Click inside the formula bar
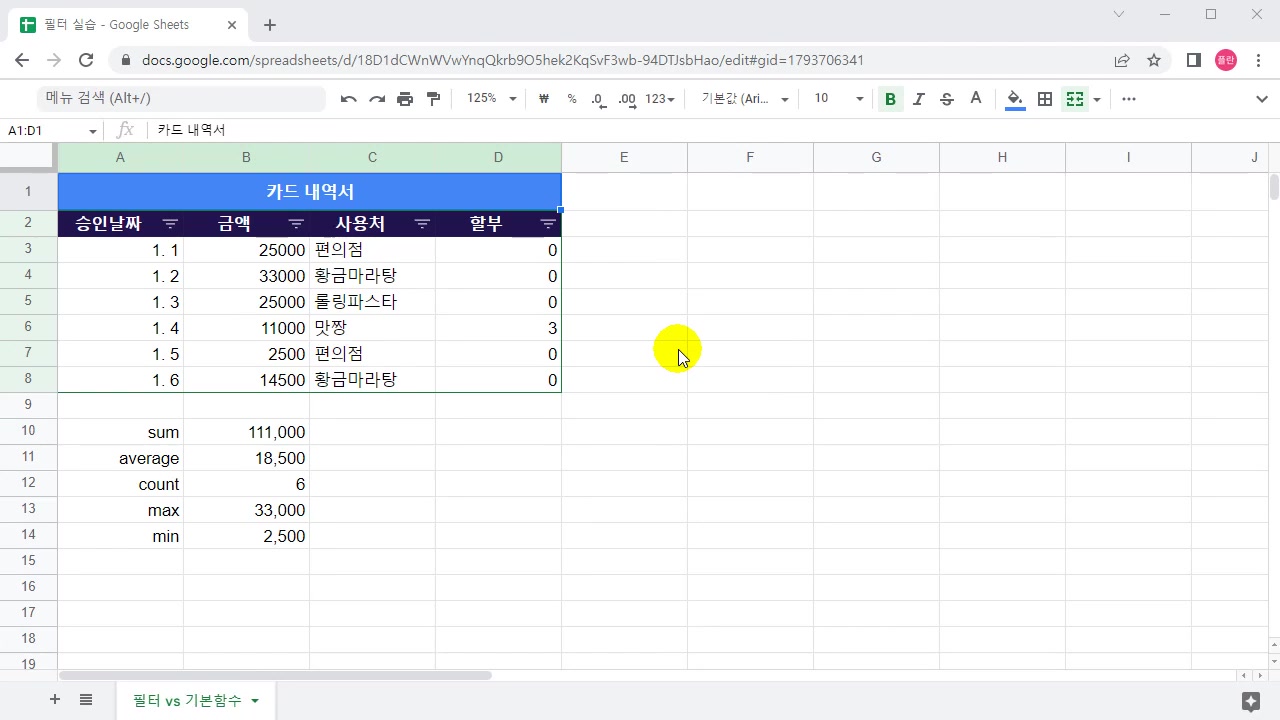The width and height of the screenshot is (1280, 720). [400, 130]
